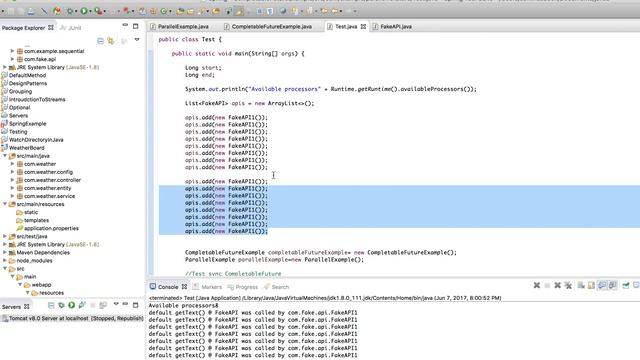Select the WeatherBoard project
This screenshot has height=360, width=640.
click(x=27, y=148)
